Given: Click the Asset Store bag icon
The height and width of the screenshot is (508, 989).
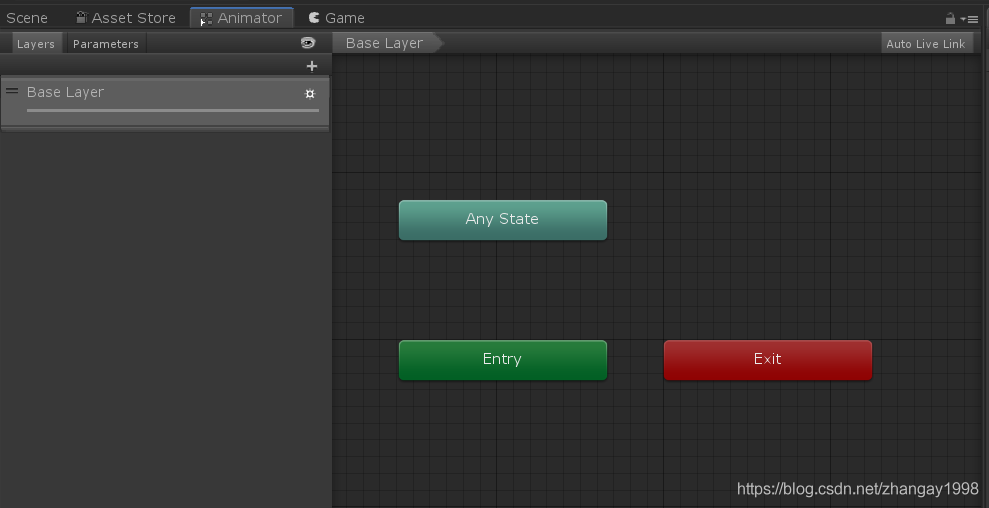Looking at the screenshot, I should point(81,17).
